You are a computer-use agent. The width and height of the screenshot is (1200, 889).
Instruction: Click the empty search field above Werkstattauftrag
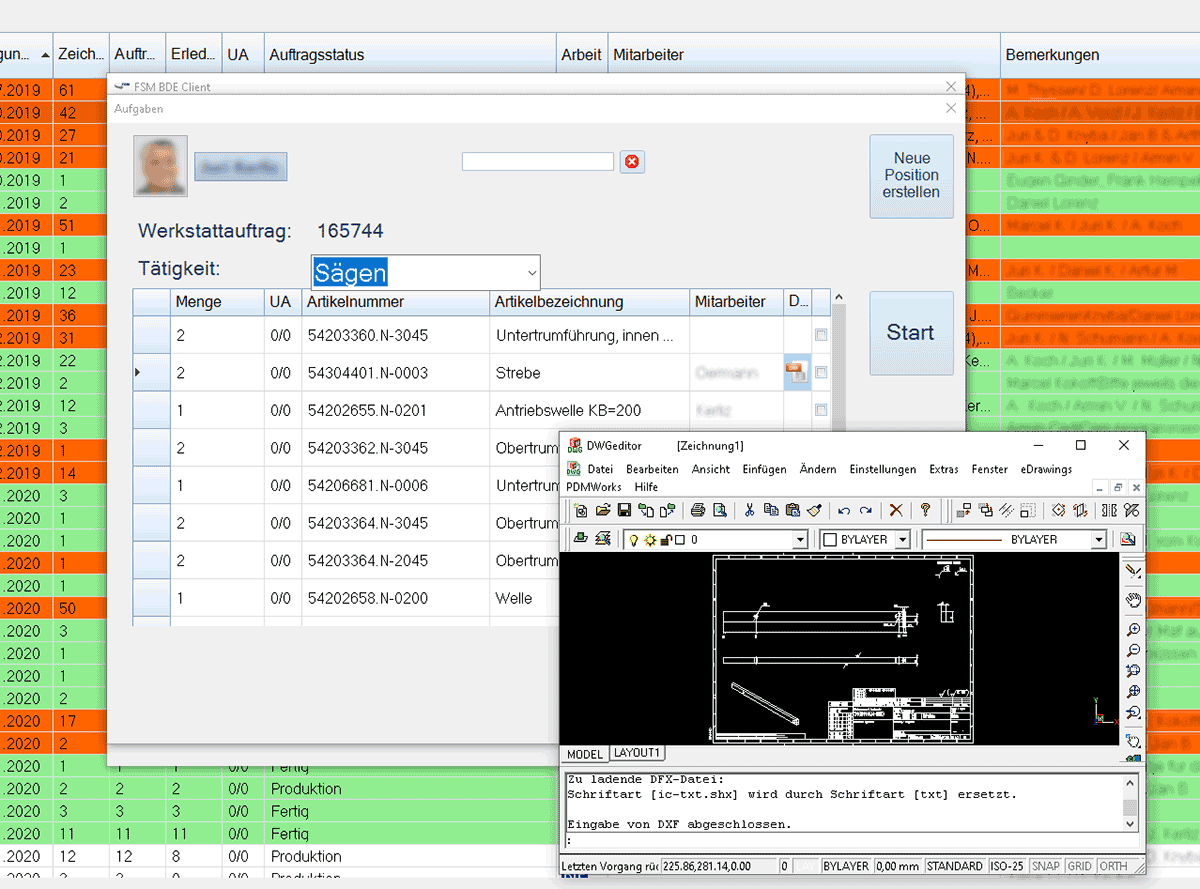click(x=537, y=162)
